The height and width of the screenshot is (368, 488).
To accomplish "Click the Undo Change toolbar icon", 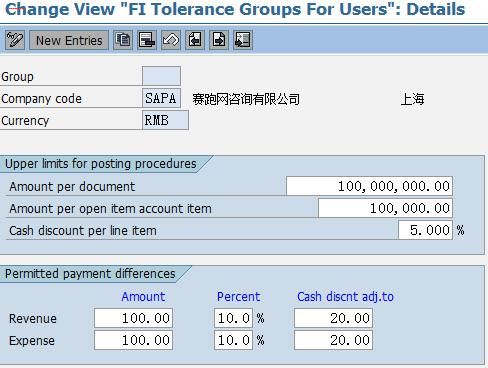I will point(171,40).
